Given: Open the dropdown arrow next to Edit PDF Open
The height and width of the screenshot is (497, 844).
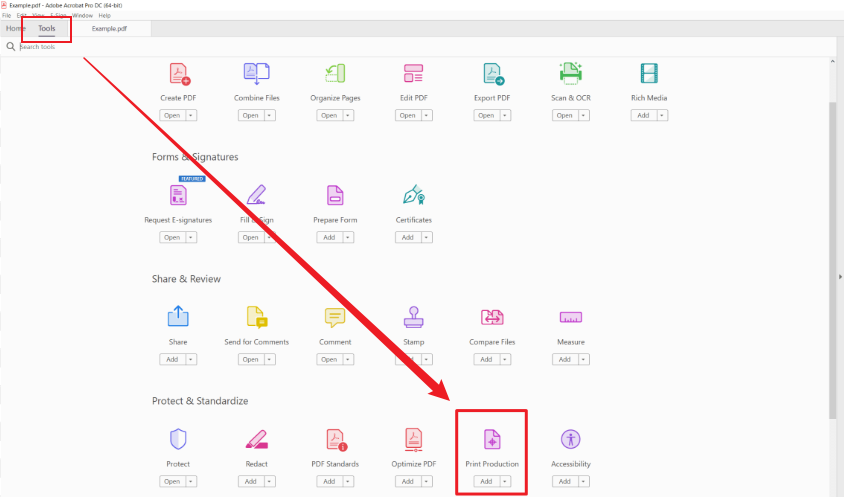Looking at the screenshot, I should tap(426, 115).
